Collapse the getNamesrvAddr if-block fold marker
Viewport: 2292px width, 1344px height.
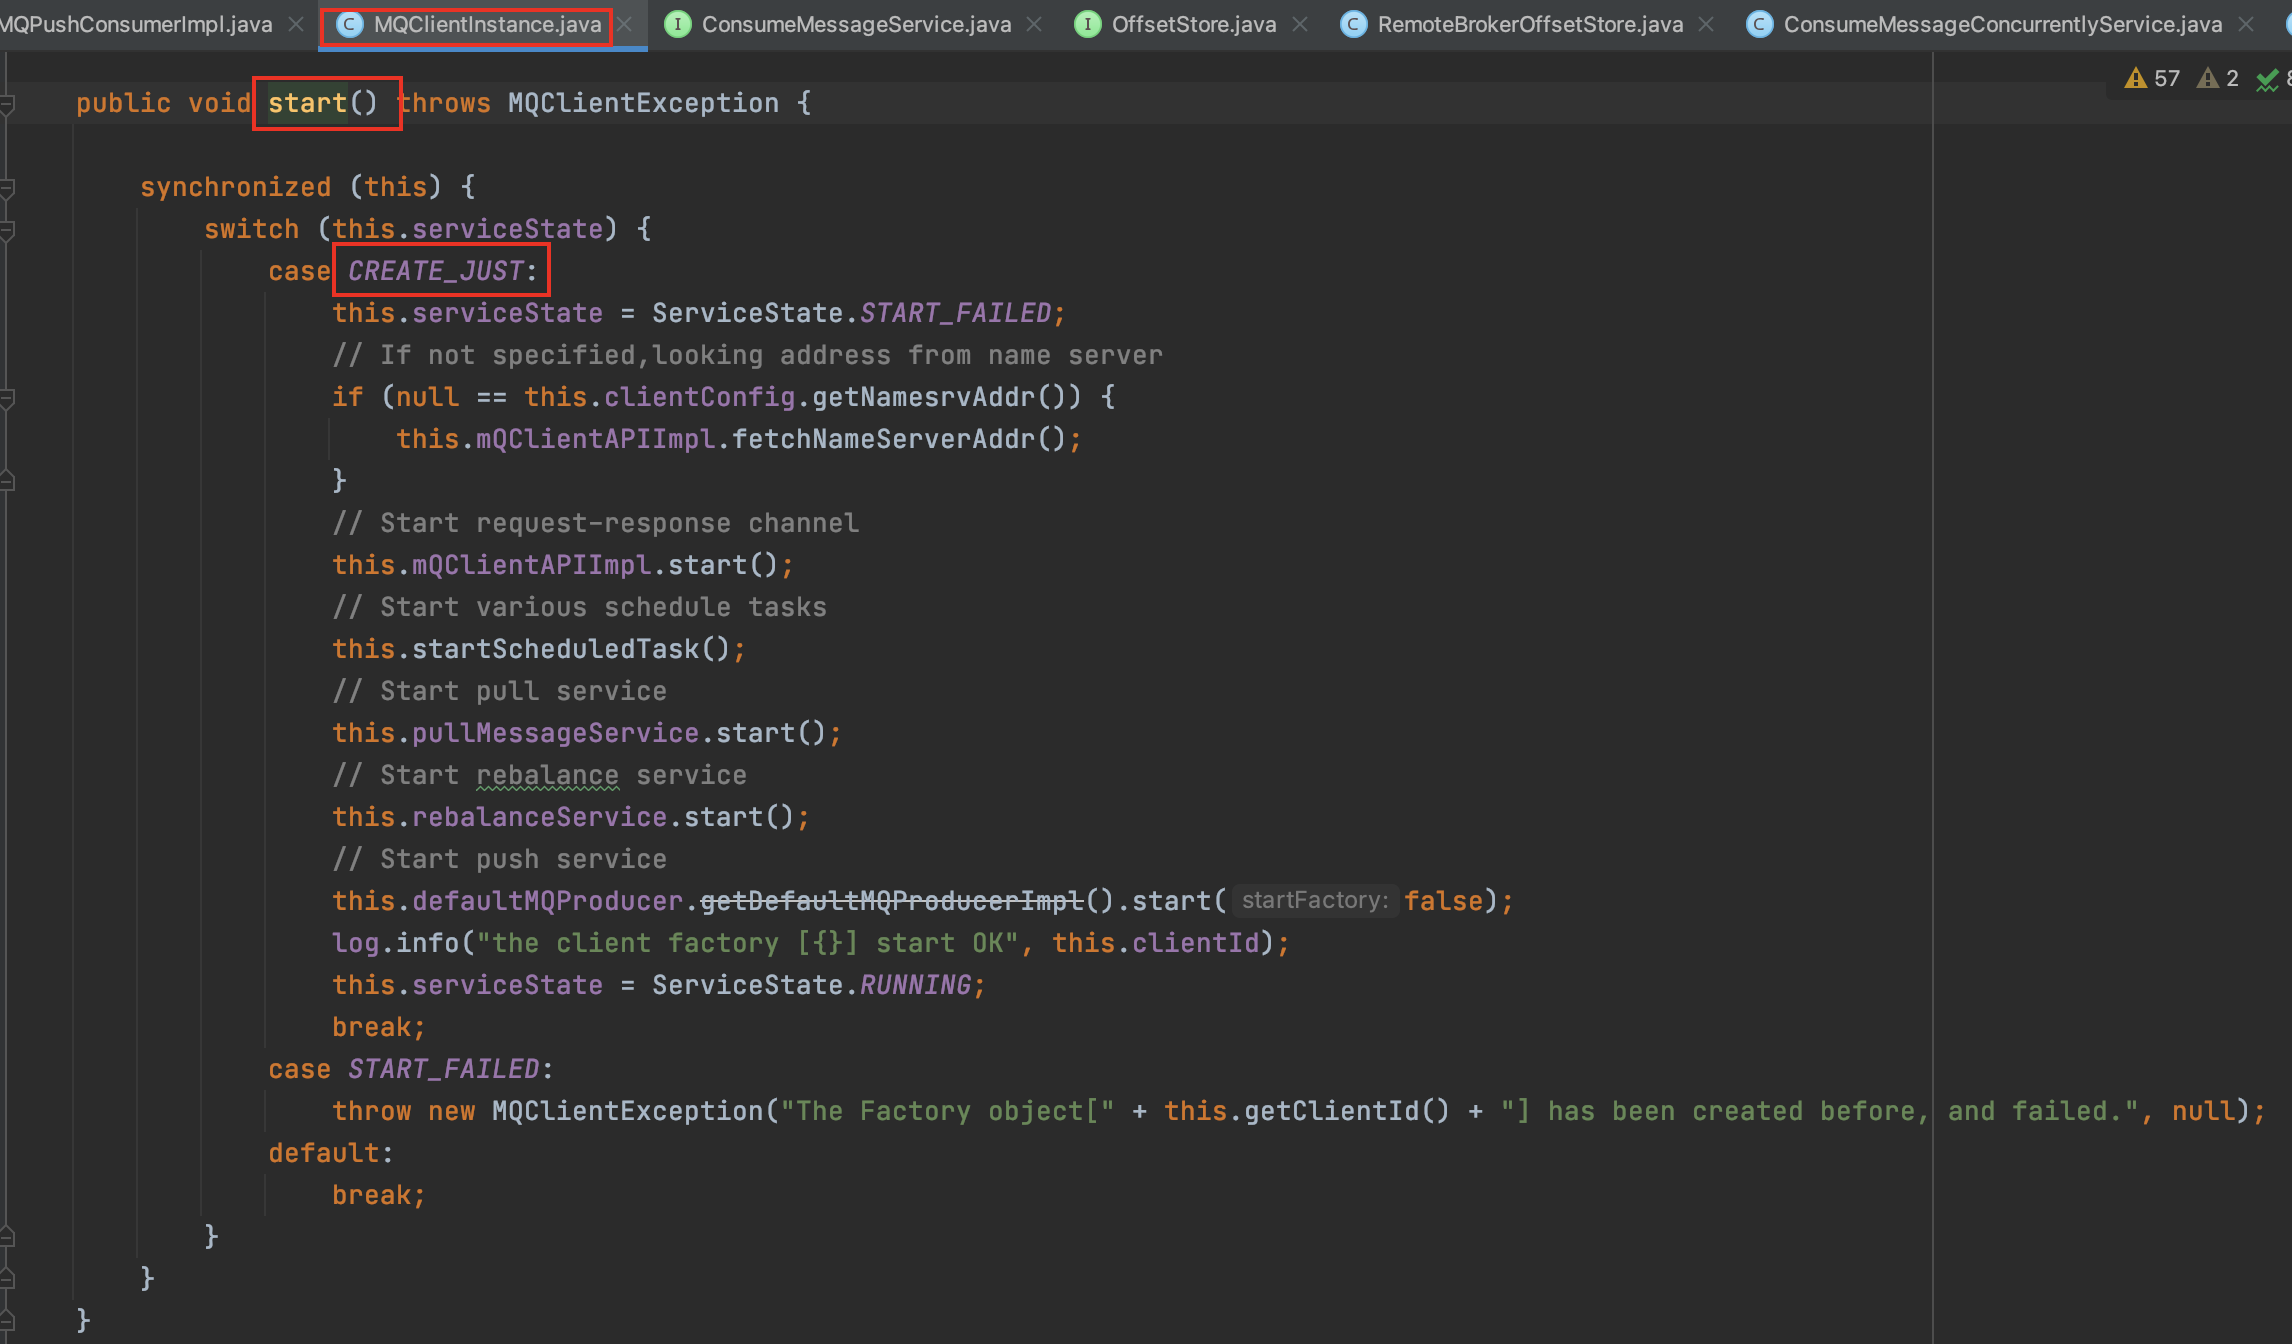pos(7,397)
